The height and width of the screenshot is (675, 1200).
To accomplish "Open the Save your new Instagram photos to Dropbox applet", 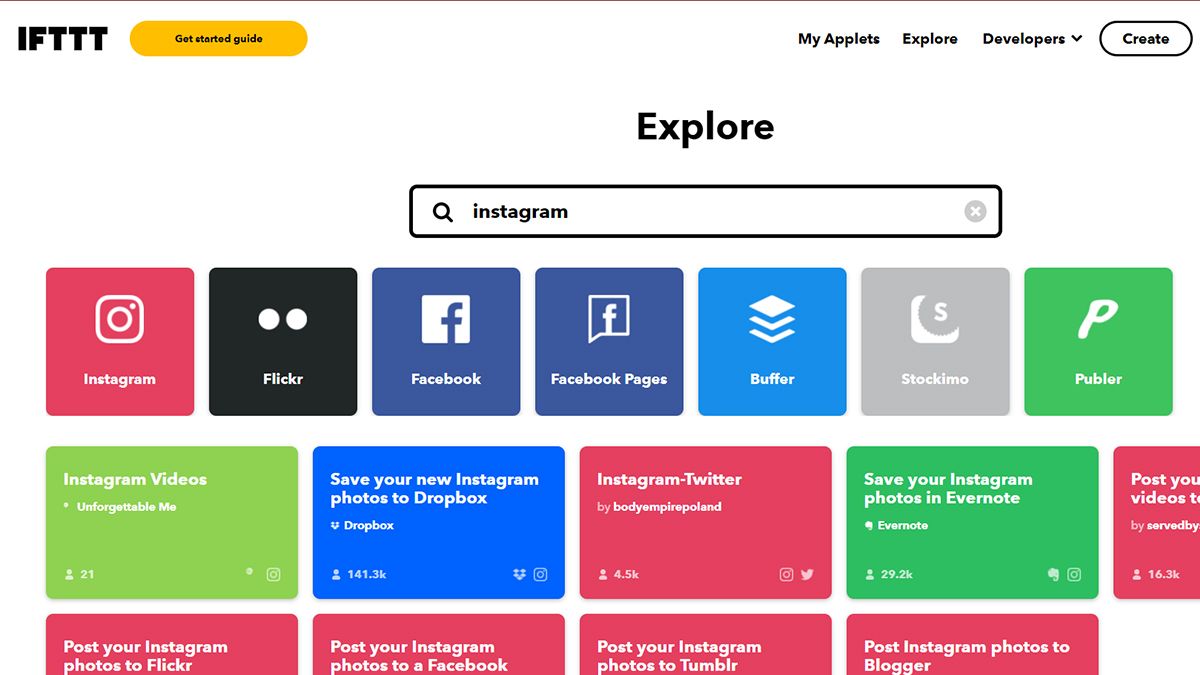I will [x=438, y=520].
